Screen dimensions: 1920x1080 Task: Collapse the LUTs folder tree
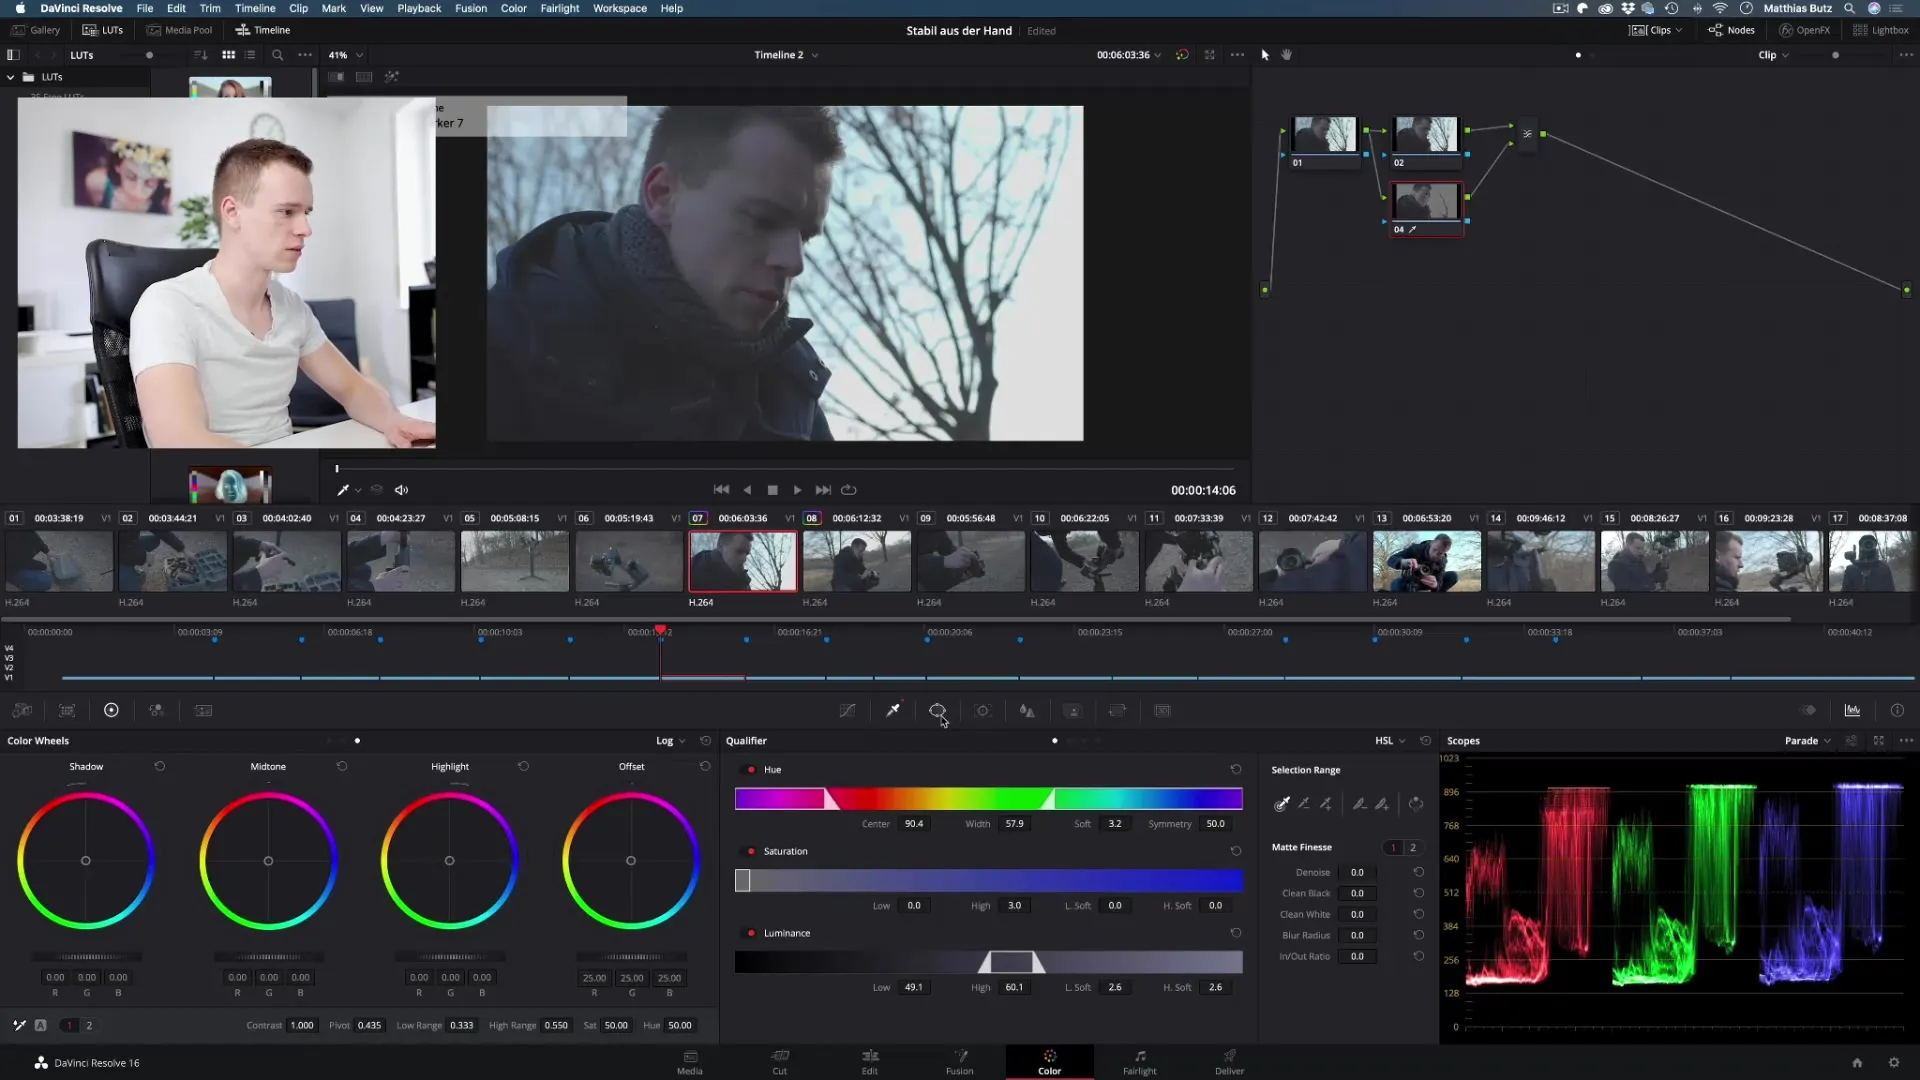pos(11,77)
